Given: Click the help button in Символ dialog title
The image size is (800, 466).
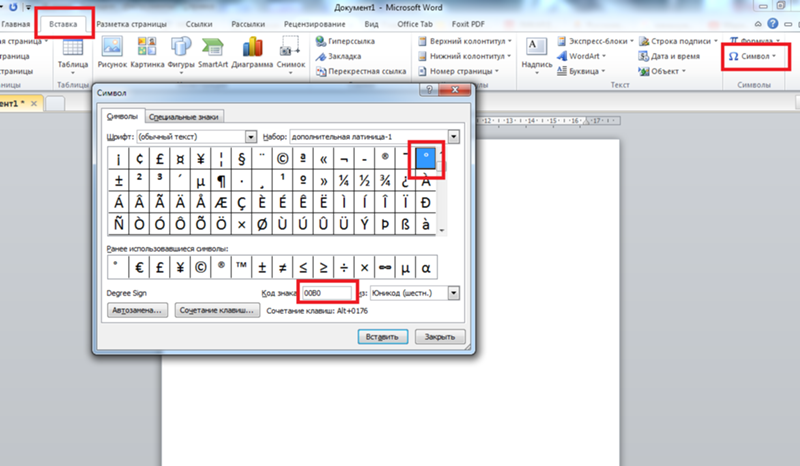Looking at the screenshot, I should point(429,90).
